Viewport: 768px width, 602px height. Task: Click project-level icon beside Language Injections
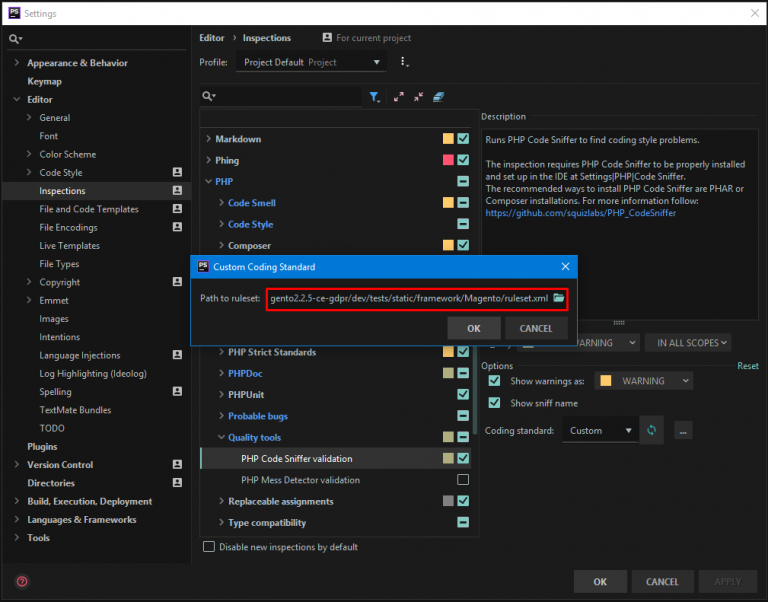pyautogui.click(x=177, y=355)
